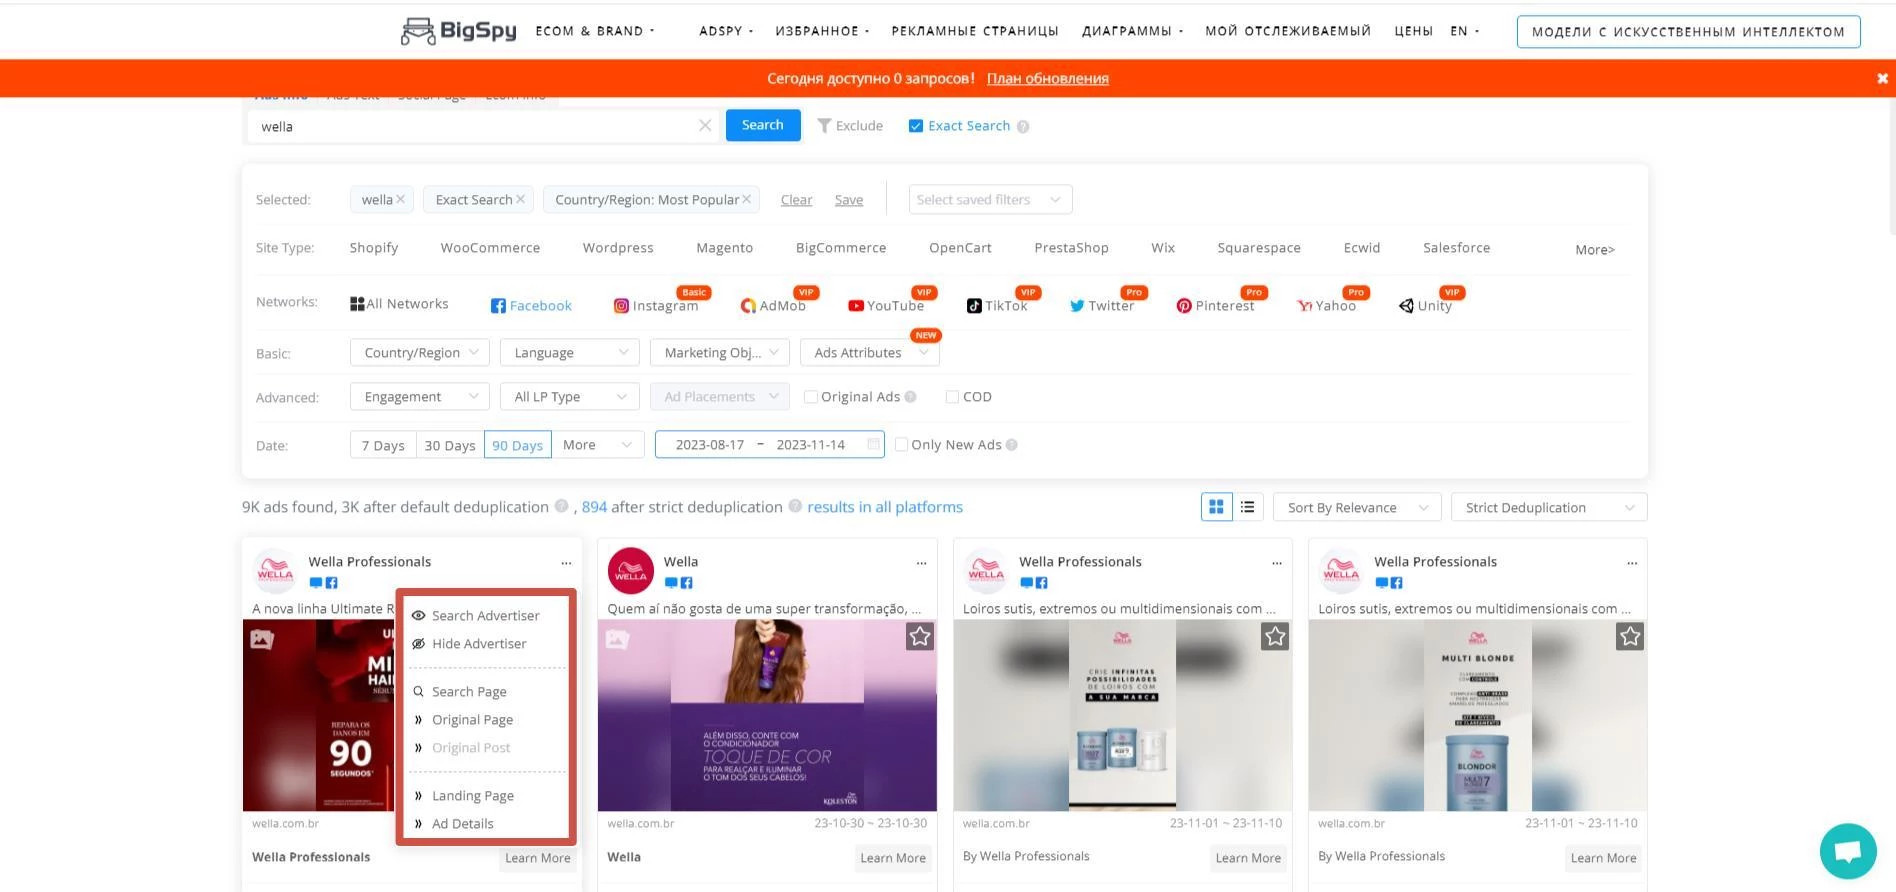Click the Exclude filter funnel icon
The height and width of the screenshot is (892, 1896).
(x=824, y=126)
